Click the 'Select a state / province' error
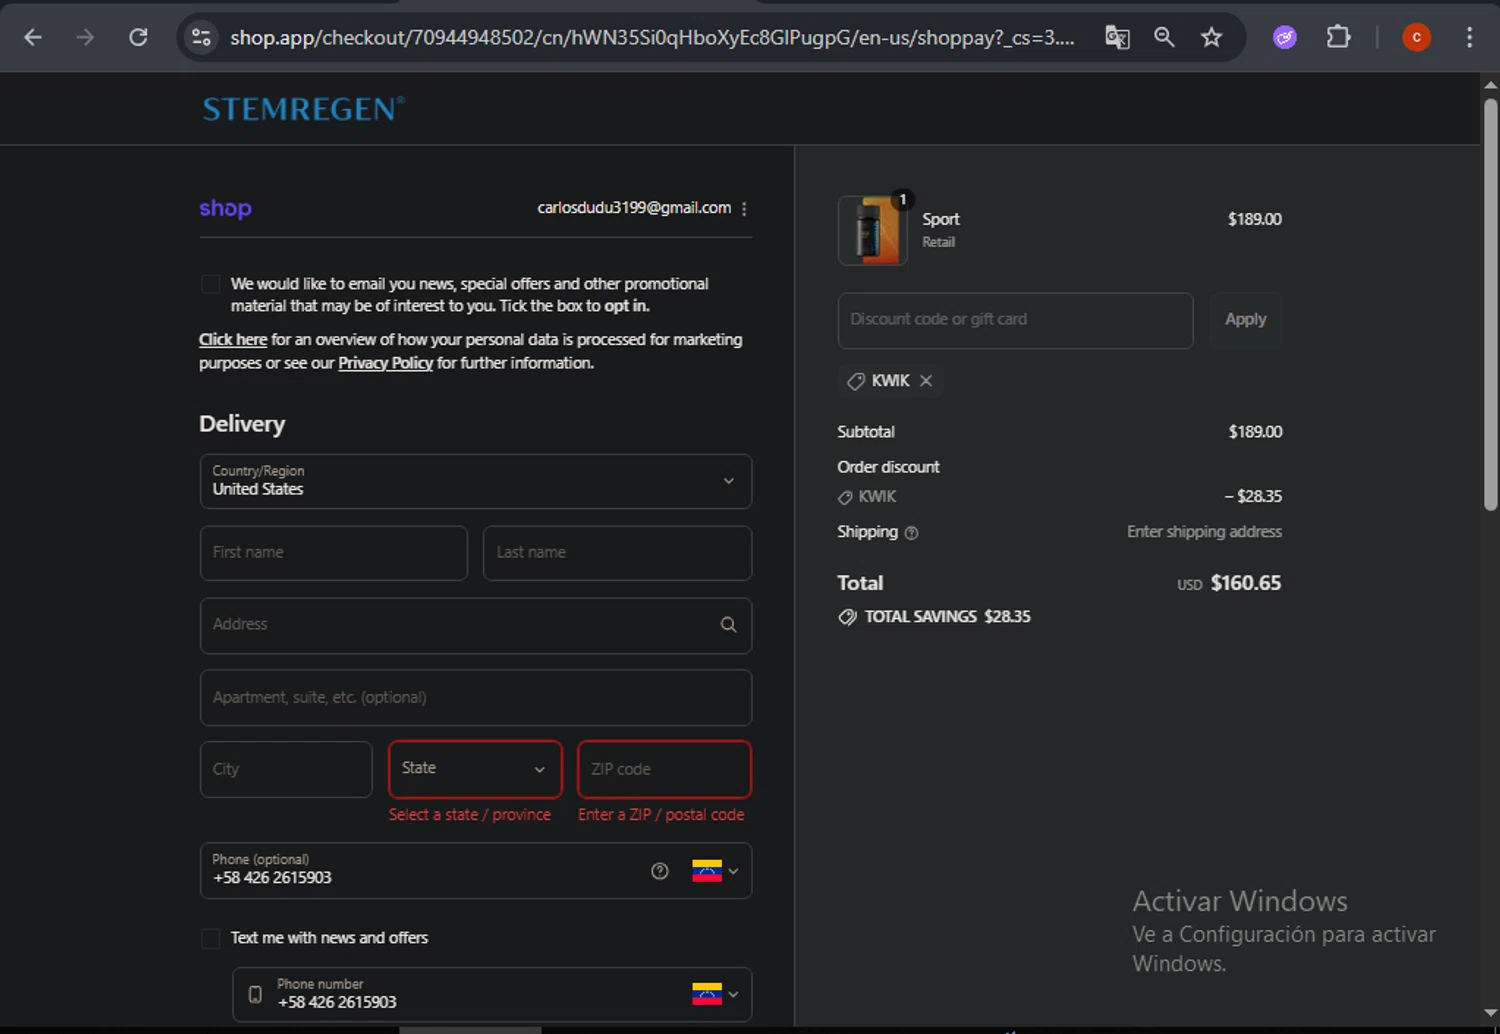 pos(469,815)
